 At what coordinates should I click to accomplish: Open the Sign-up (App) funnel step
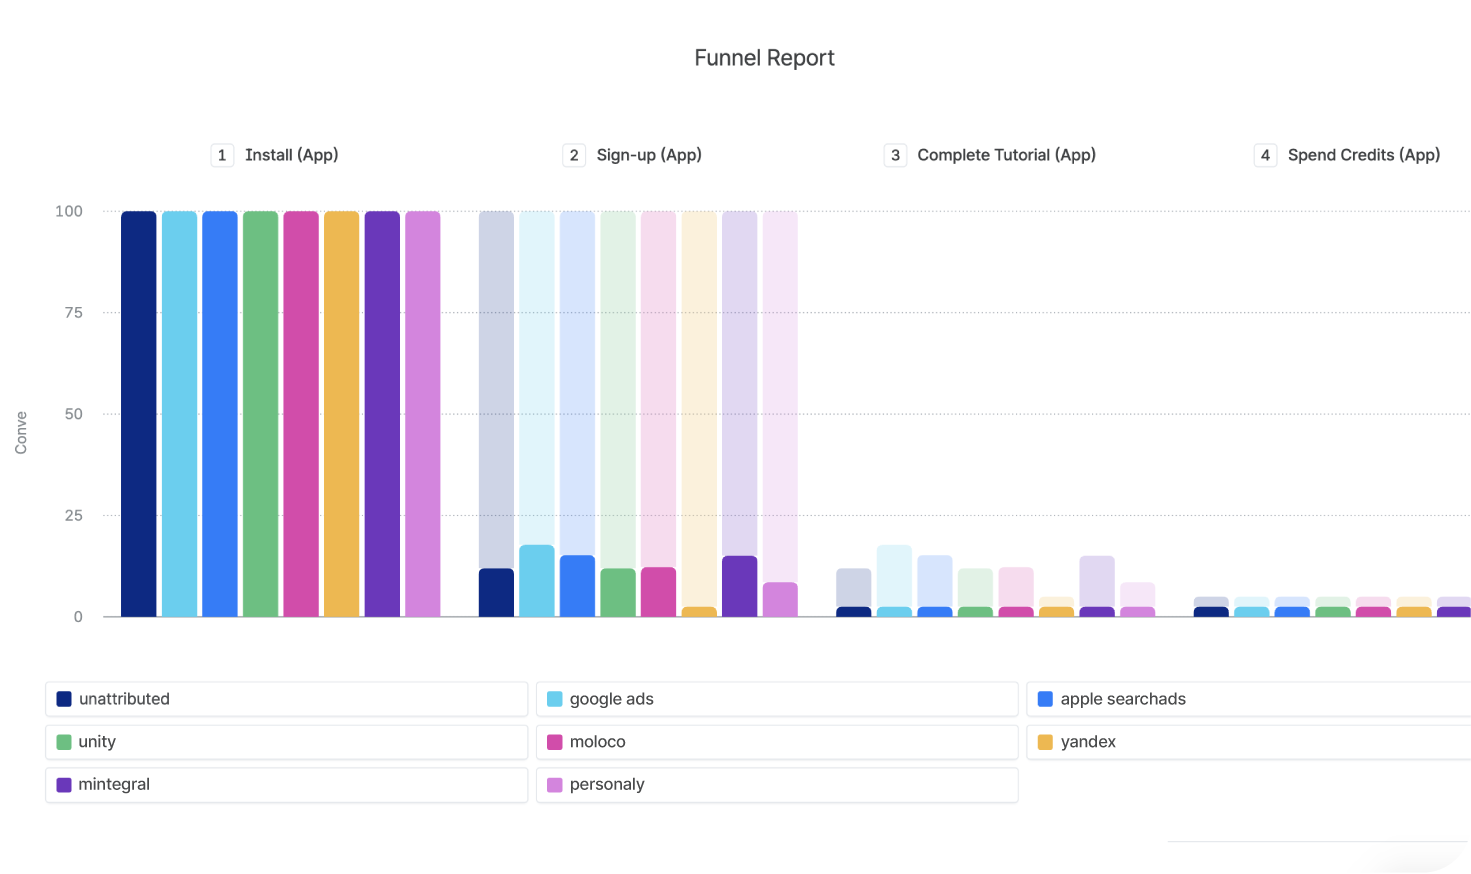(649, 155)
